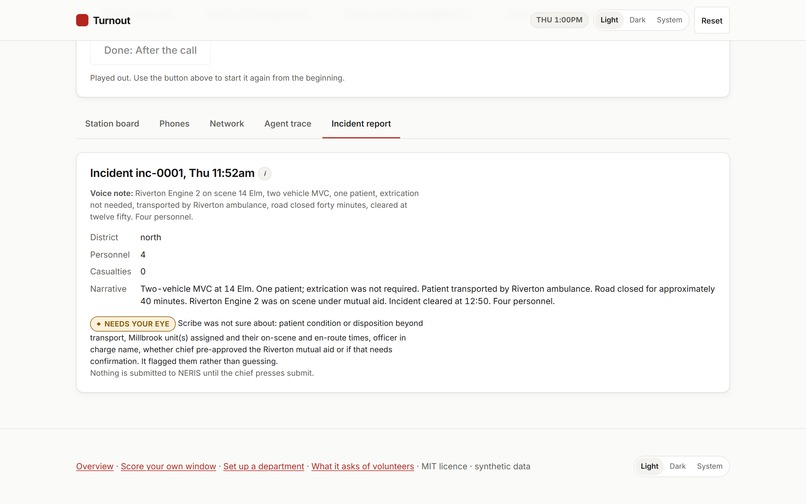Viewport: 806px width, 504px height.
Task: Click the MIT licence footer text
Action: [x=444, y=466]
